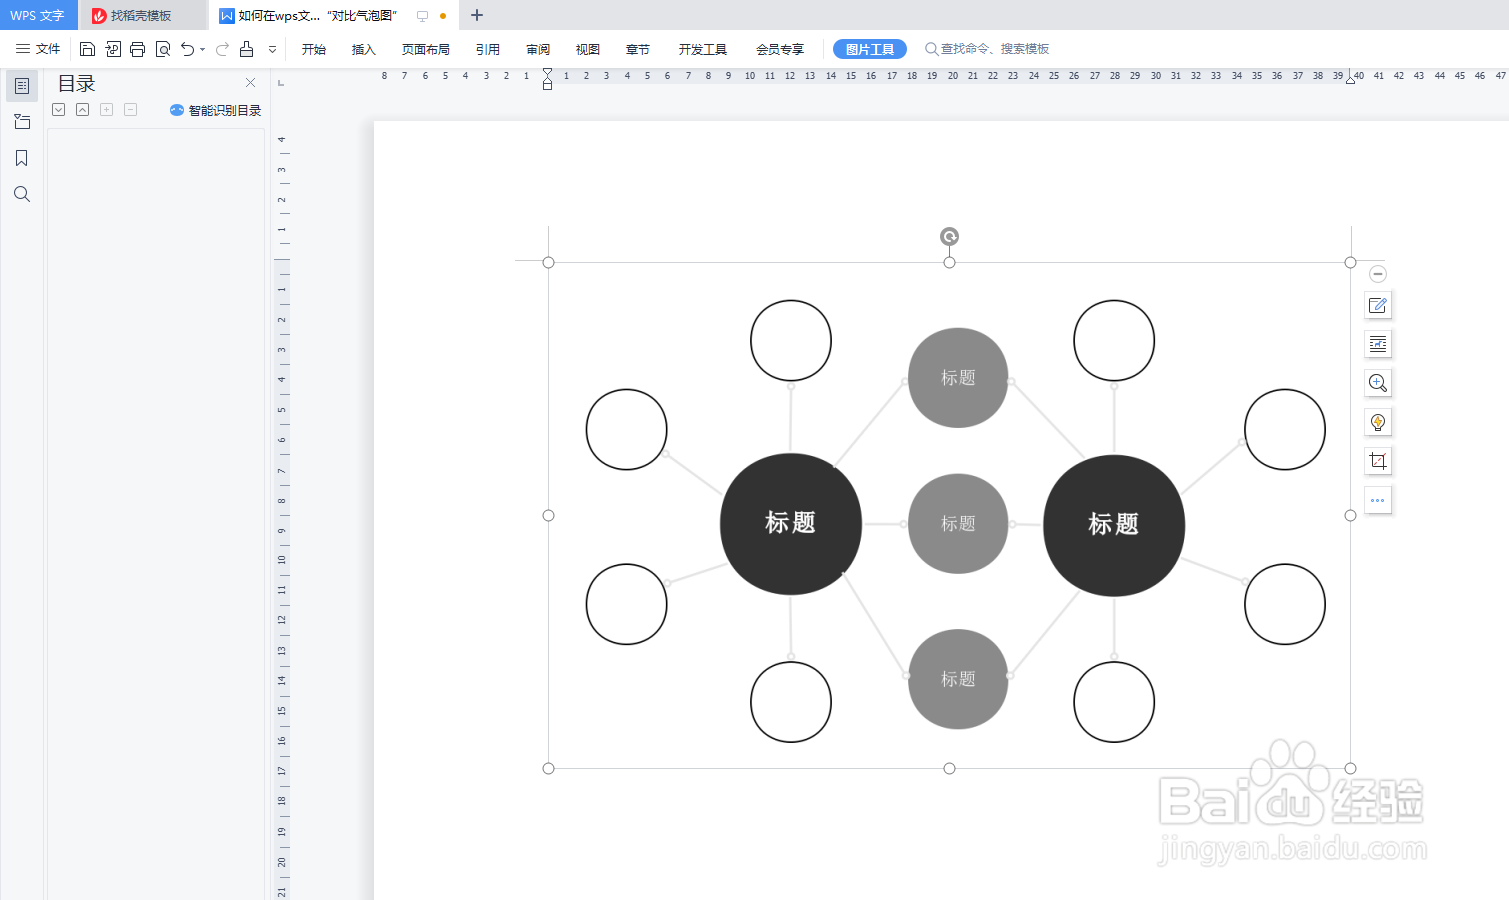Click the plus button in 目录 panel
Viewport: 1509px width, 900px height.
tap(107, 110)
